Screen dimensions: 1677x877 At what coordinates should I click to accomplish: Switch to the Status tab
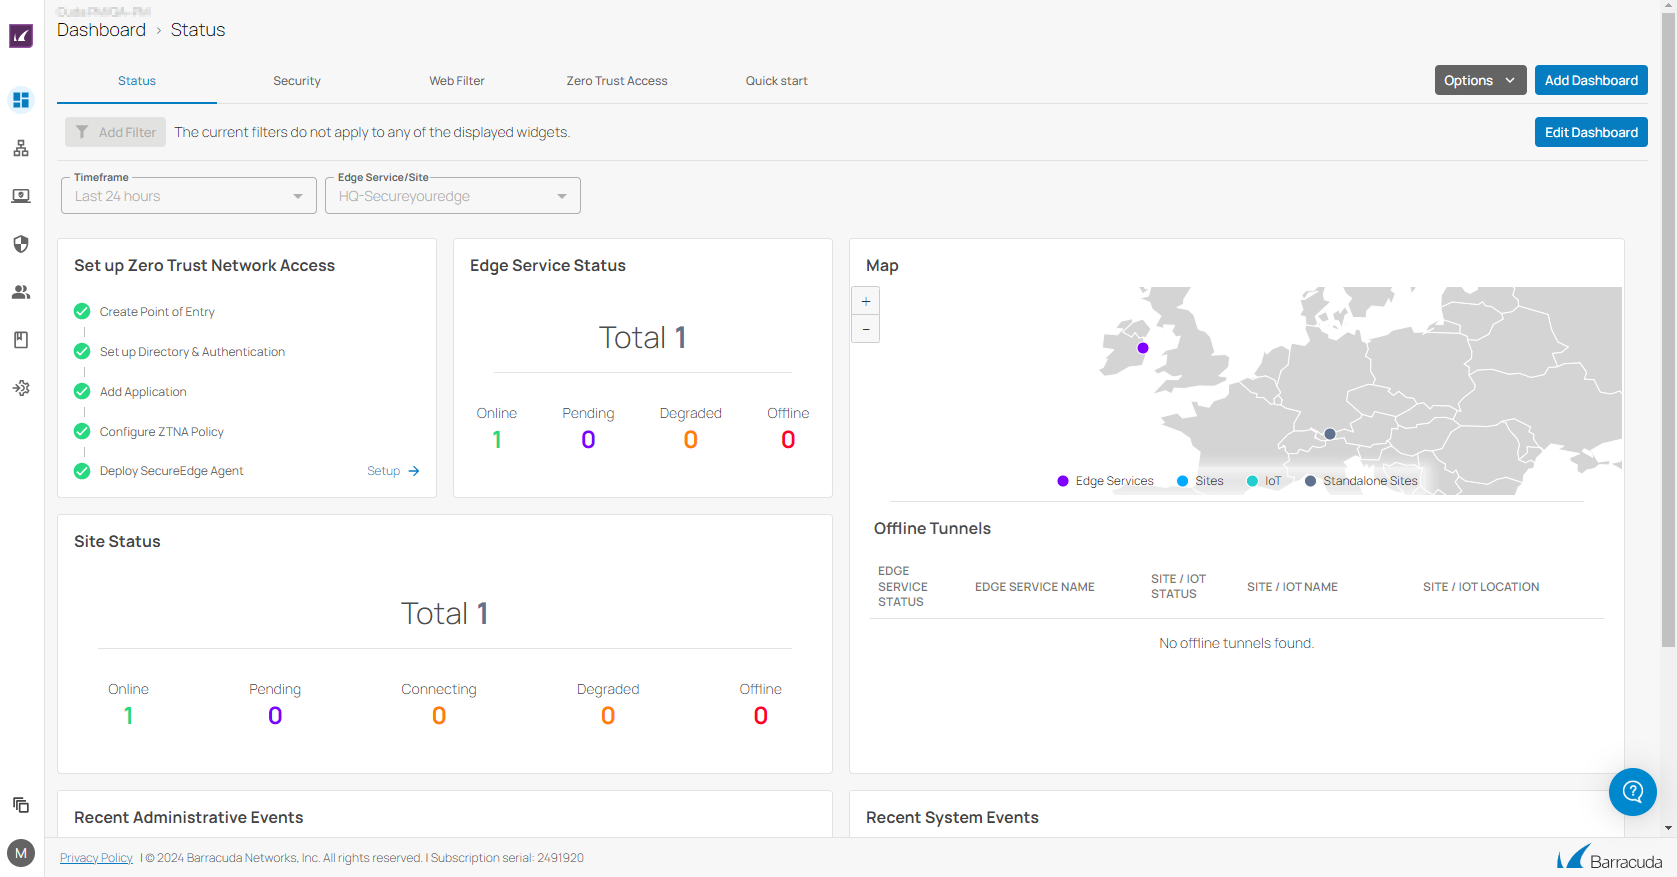[x=137, y=81]
